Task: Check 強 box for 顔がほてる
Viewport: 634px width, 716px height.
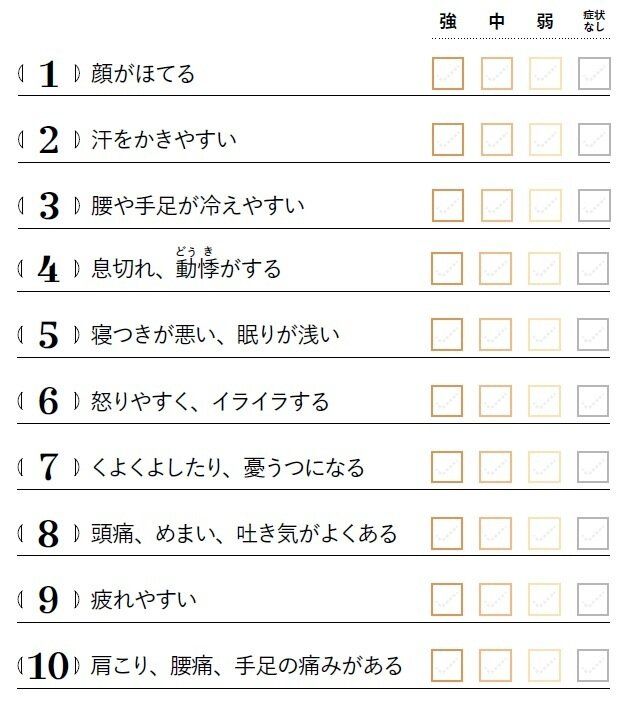Action: 448,74
